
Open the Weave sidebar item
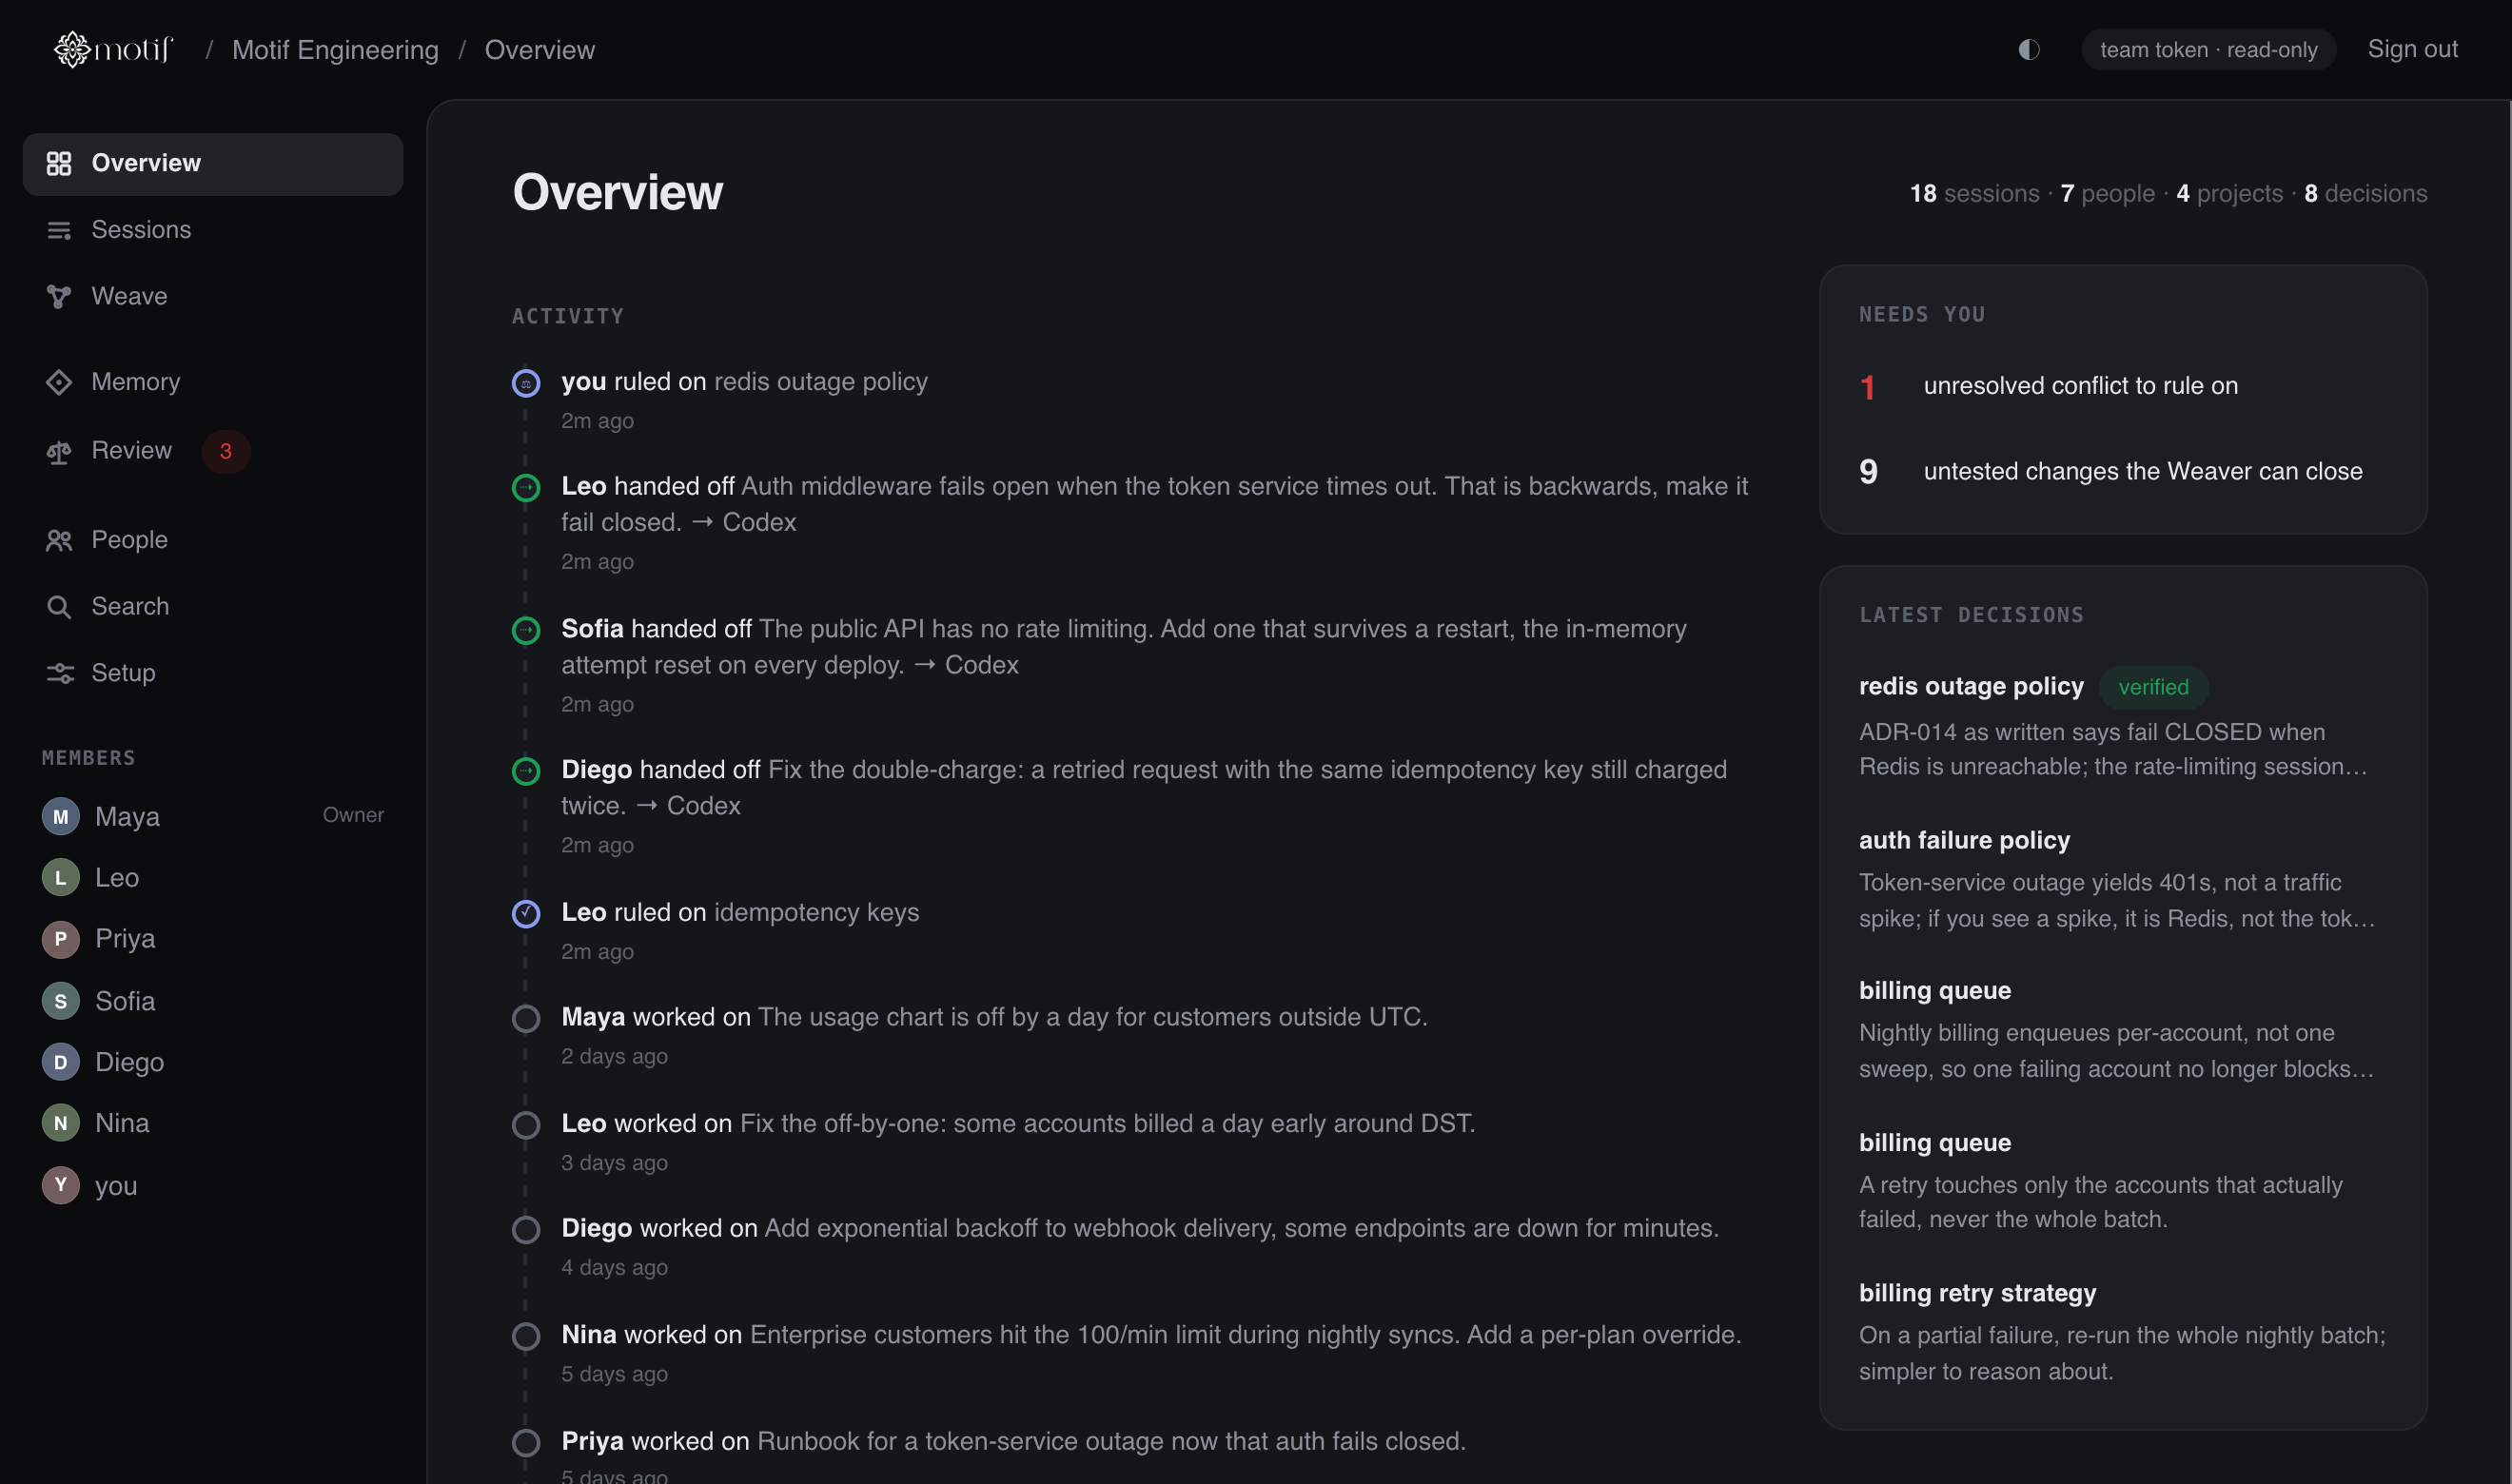(x=213, y=297)
